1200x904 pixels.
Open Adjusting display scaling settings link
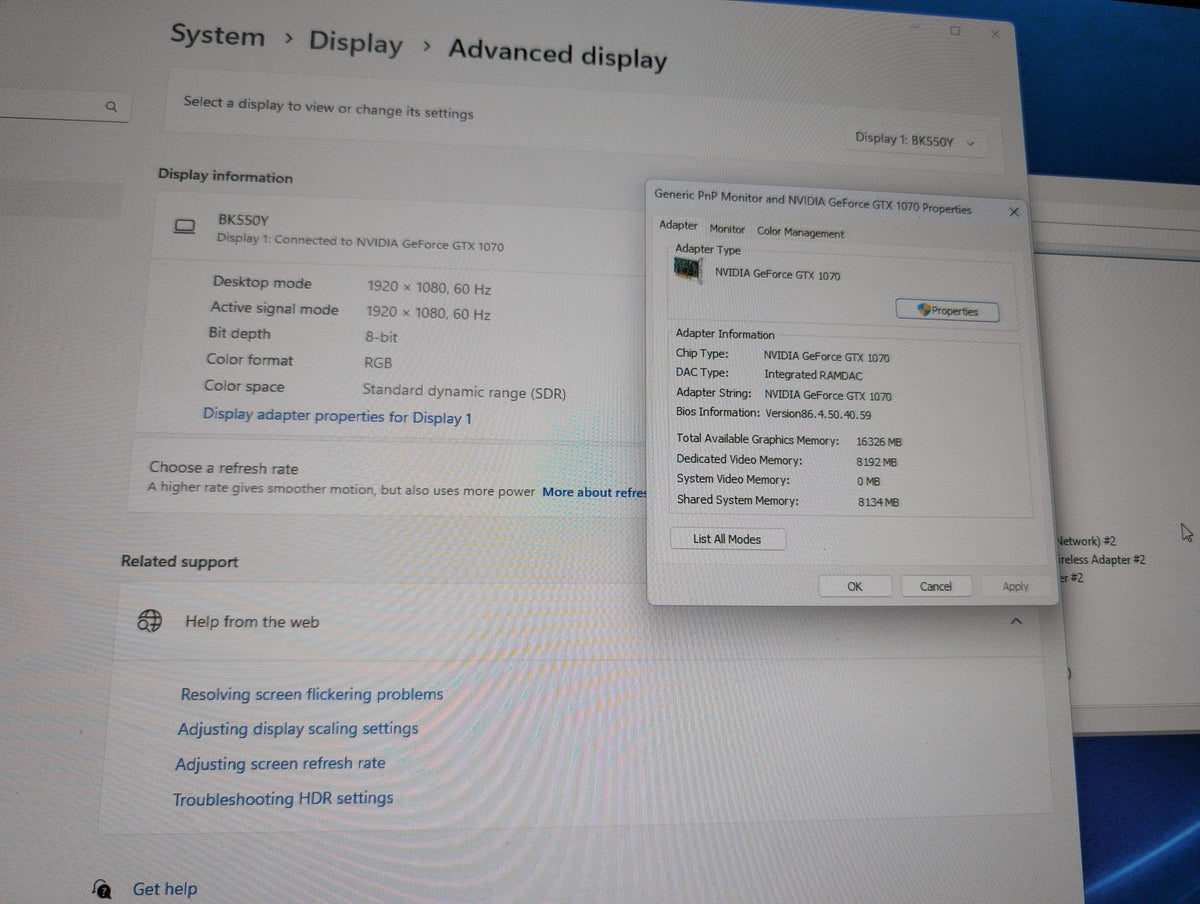298,728
